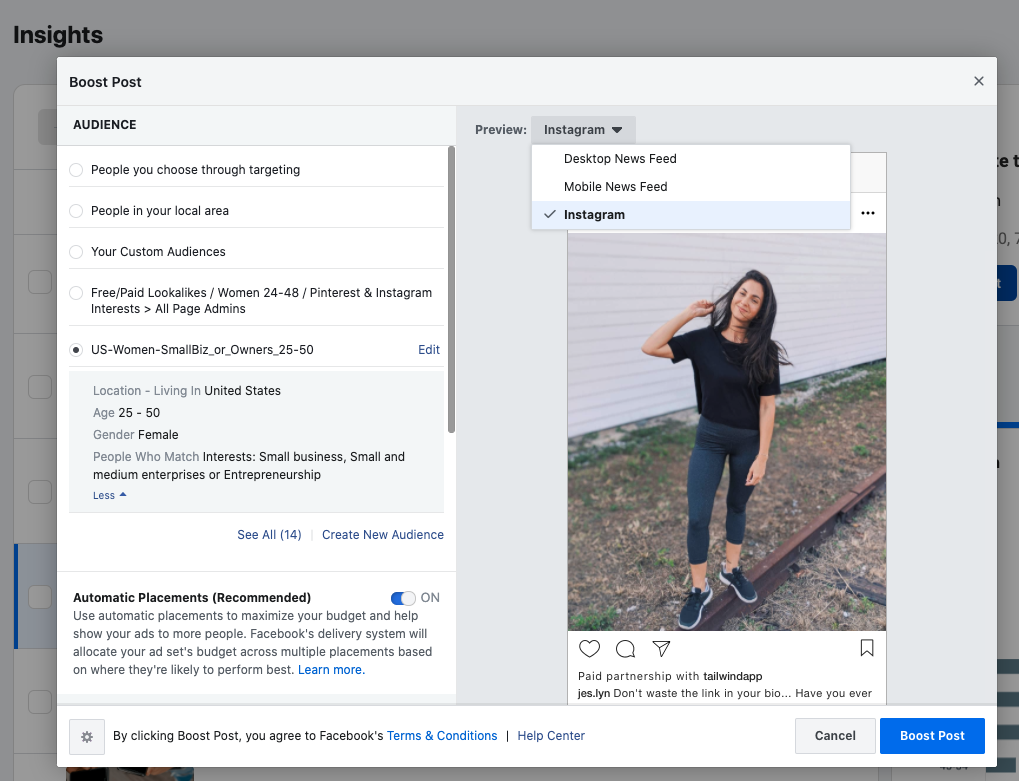This screenshot has width=1019, height=781.
Task: Select 'People in your local area' radio
Action: tap(76, 211)
